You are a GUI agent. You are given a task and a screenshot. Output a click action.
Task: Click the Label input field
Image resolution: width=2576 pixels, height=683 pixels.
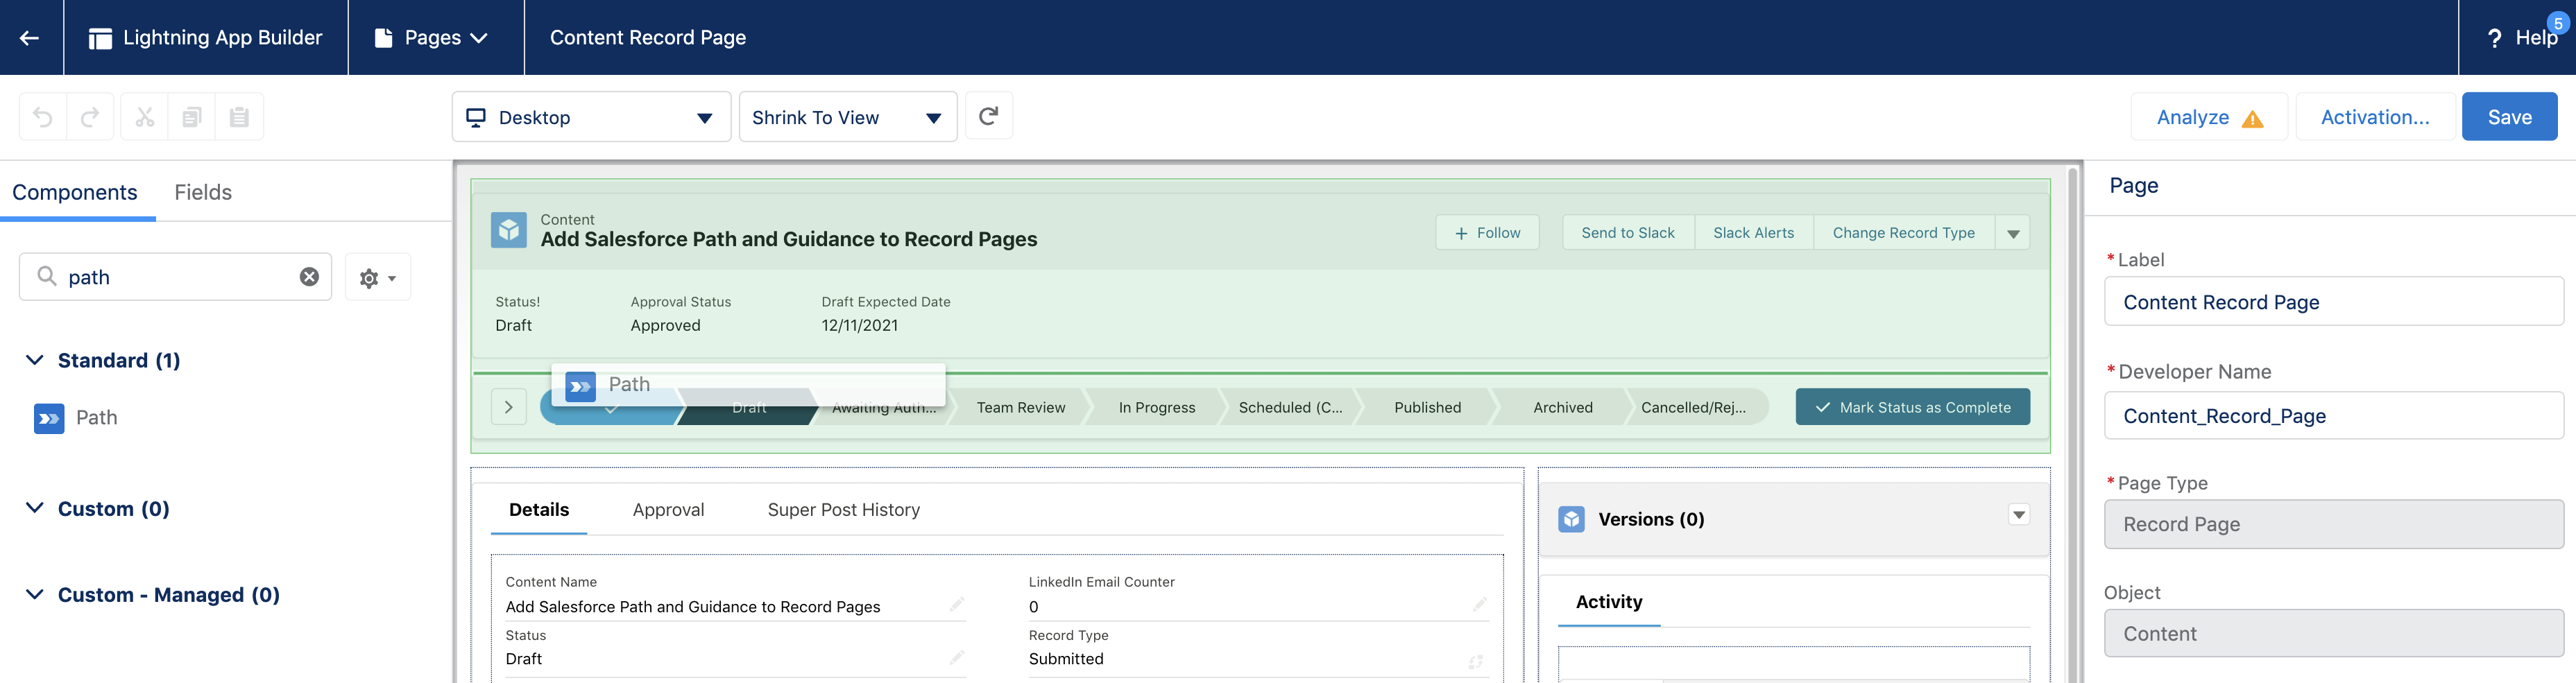[x=2333, y=302]
